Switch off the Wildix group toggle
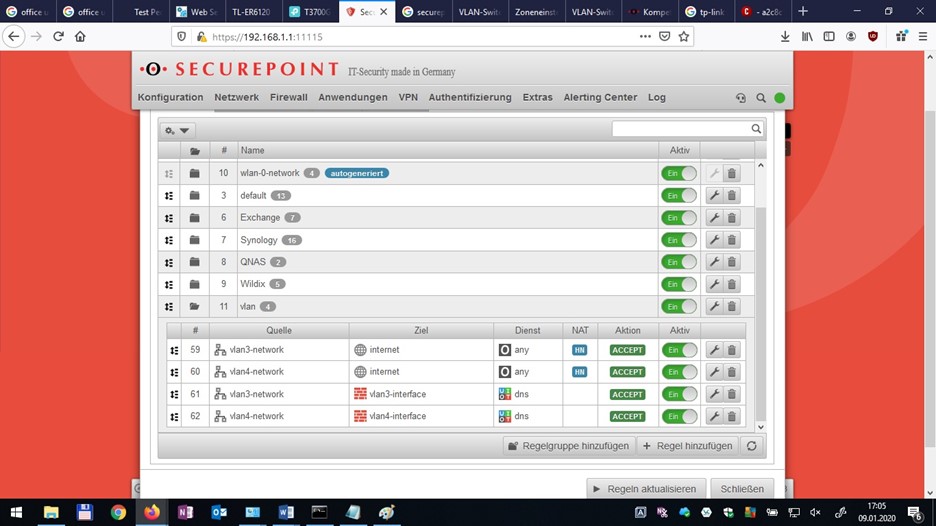Image resolution: width=936 pixels, height=526 pixels. tap(679, 284)
